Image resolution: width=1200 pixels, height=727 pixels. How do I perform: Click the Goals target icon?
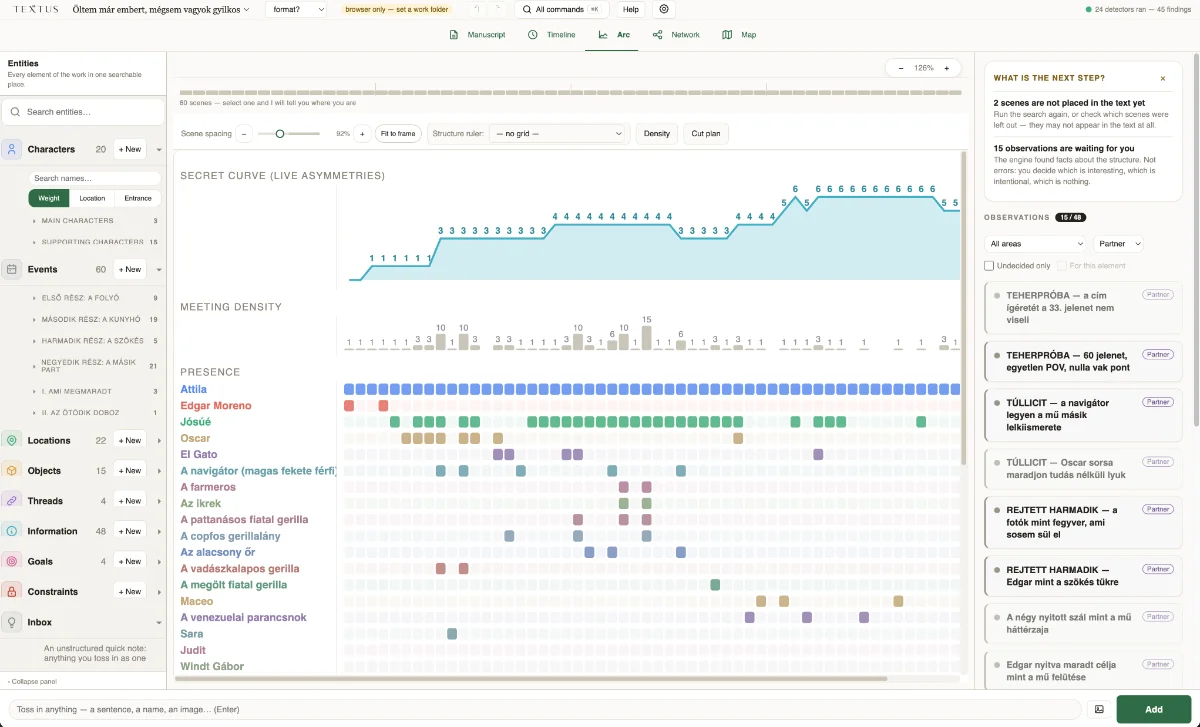point(12,561)
